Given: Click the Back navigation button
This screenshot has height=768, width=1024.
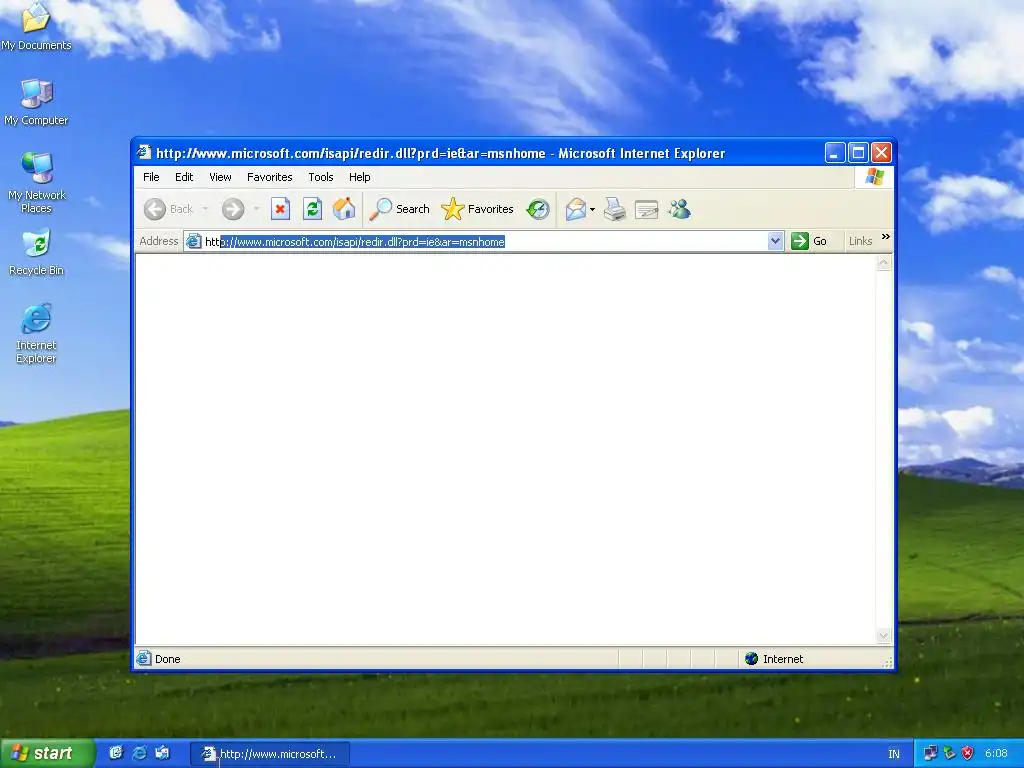Looking at the screenshot, I should [x=168, y=209].
